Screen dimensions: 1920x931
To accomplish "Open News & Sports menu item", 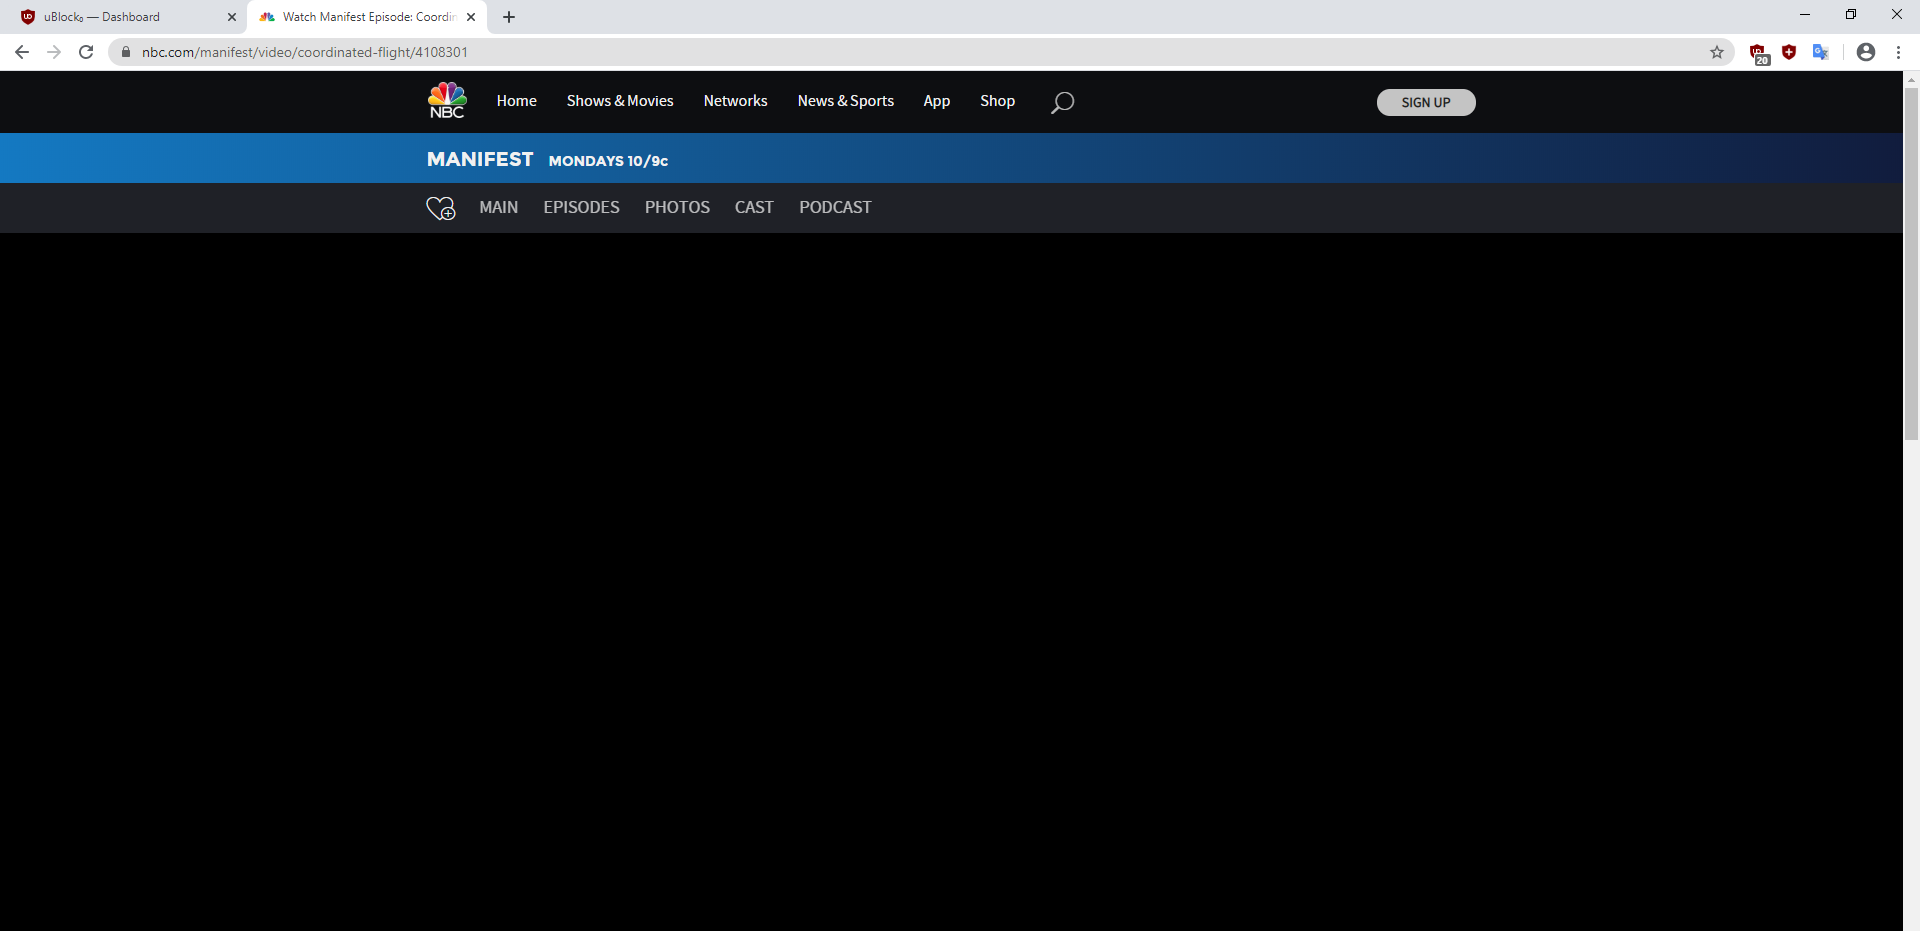I will pyautogui.click(x=846, y=101).
